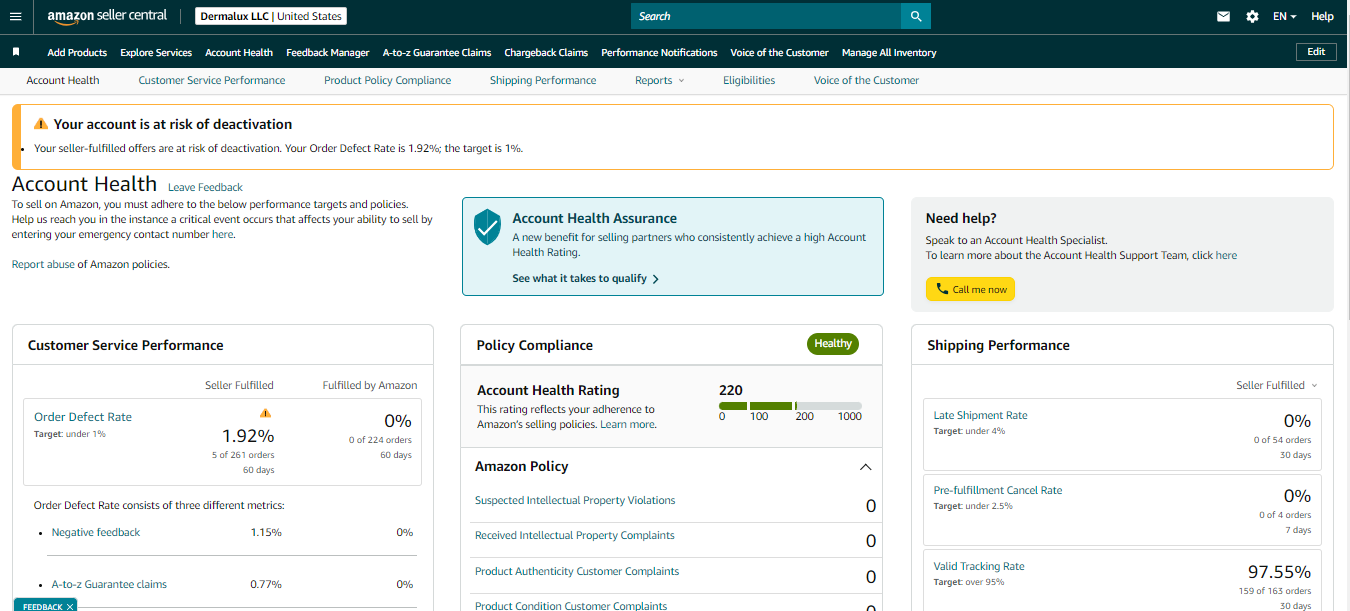
Task: Open Manage All Inventory
Action: (889, 52)
